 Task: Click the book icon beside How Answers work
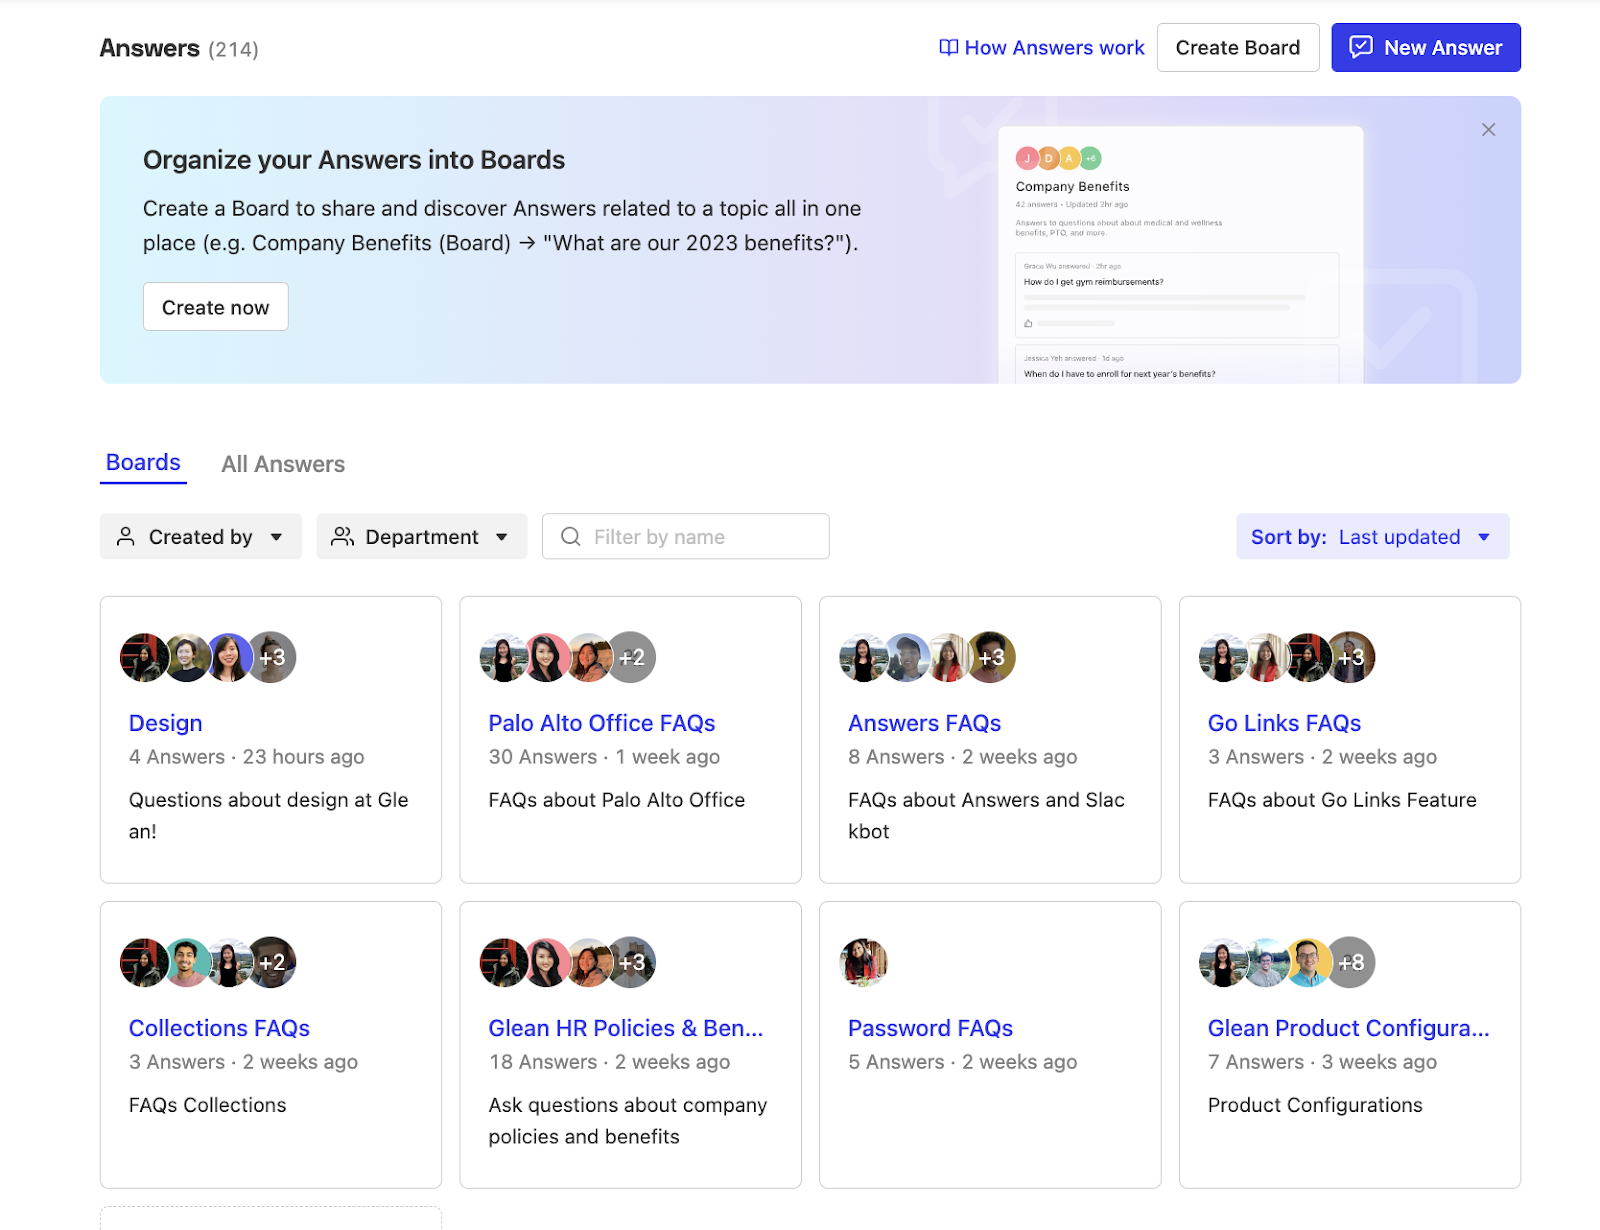coord(948,48)
